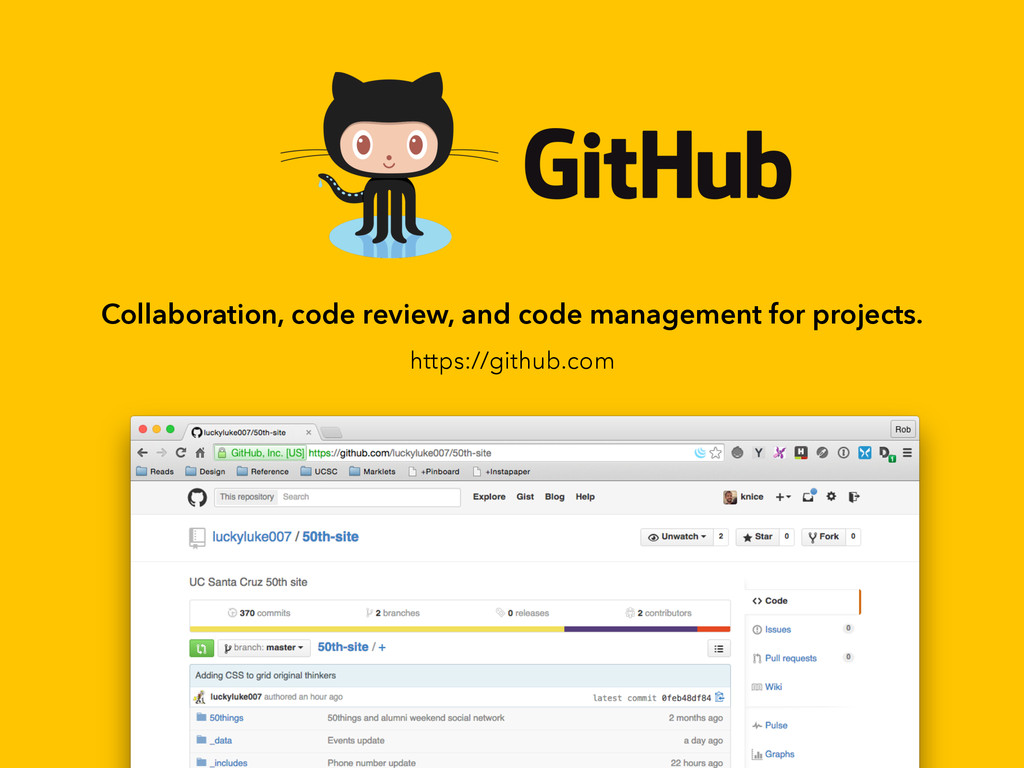Screen dimensions: 1024x768
Task: Click the Y extension icon in toolbar
Action: pos(758,453)
